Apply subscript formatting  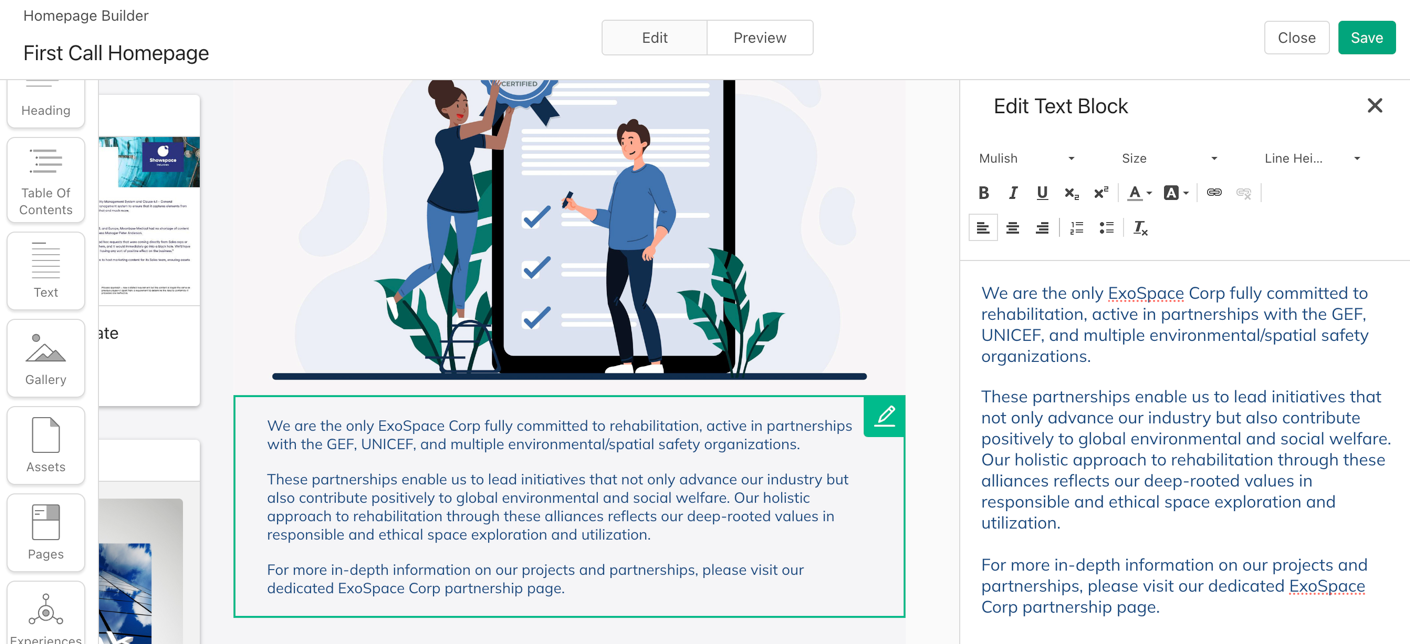(x=1071, y=193)
